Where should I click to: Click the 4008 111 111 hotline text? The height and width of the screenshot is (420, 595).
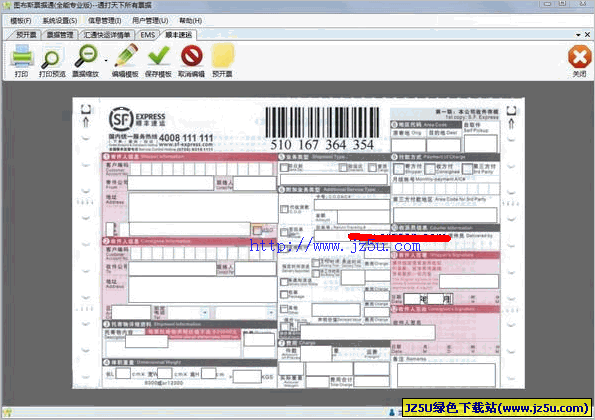coord(186,137)
